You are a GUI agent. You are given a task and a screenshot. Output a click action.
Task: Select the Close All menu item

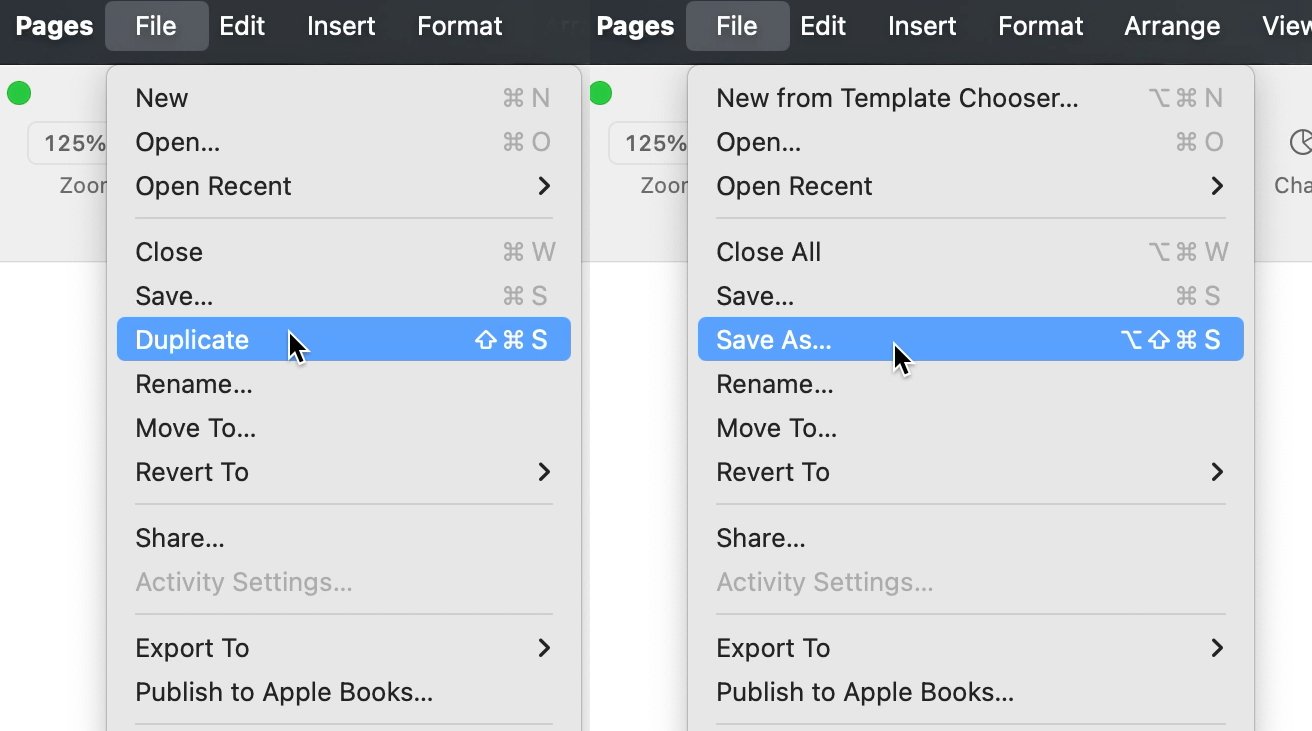970,252
